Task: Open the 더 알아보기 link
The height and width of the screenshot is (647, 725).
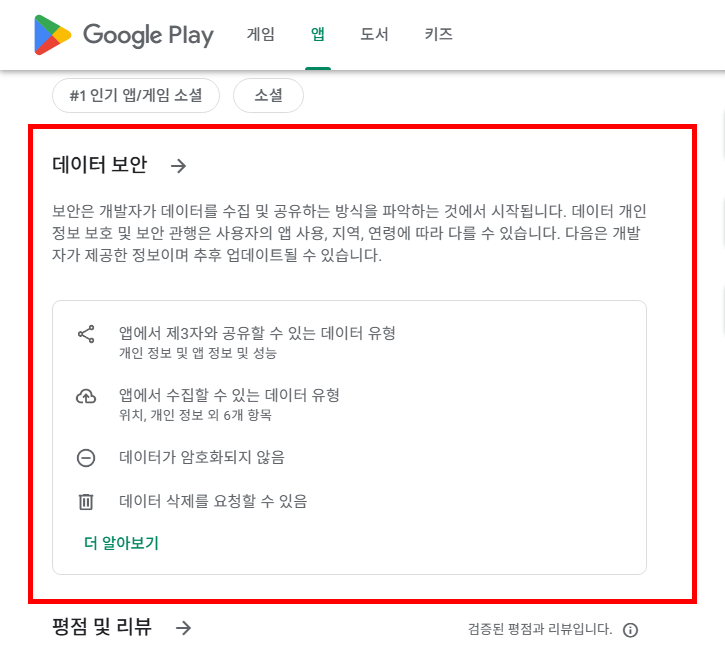Action: [122, 543]
